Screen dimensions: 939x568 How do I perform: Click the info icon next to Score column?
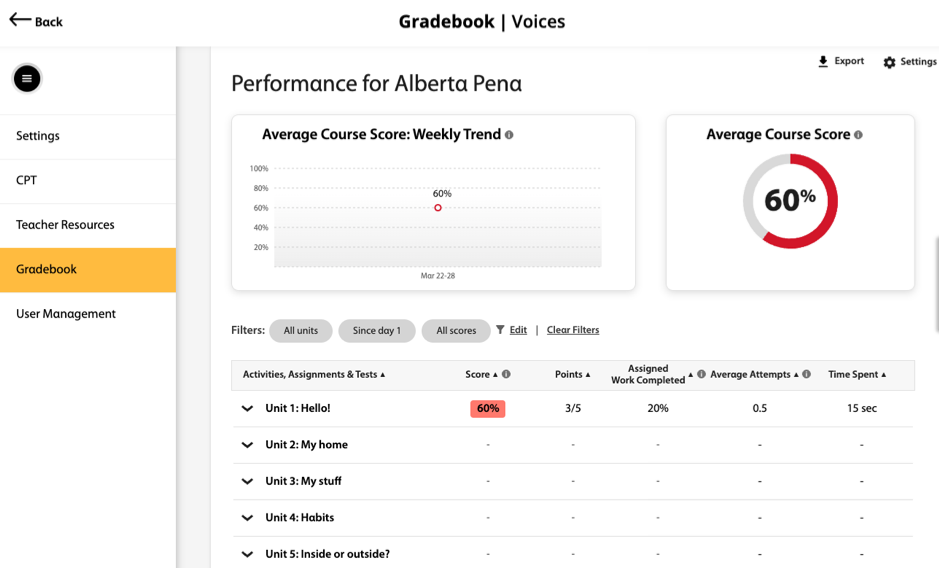pos(506,374)
